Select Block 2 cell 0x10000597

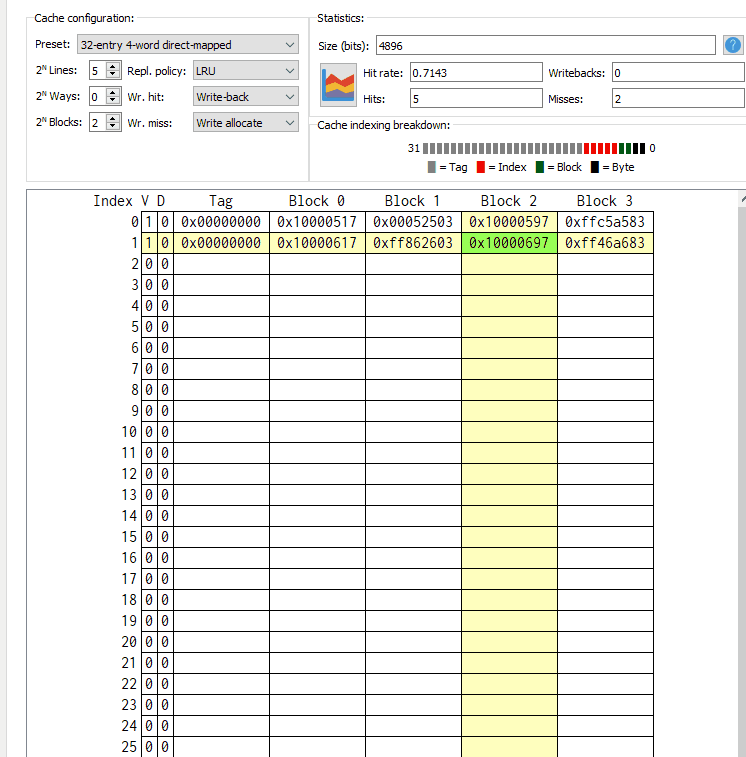pyautogui.click(x=509, y=222)
